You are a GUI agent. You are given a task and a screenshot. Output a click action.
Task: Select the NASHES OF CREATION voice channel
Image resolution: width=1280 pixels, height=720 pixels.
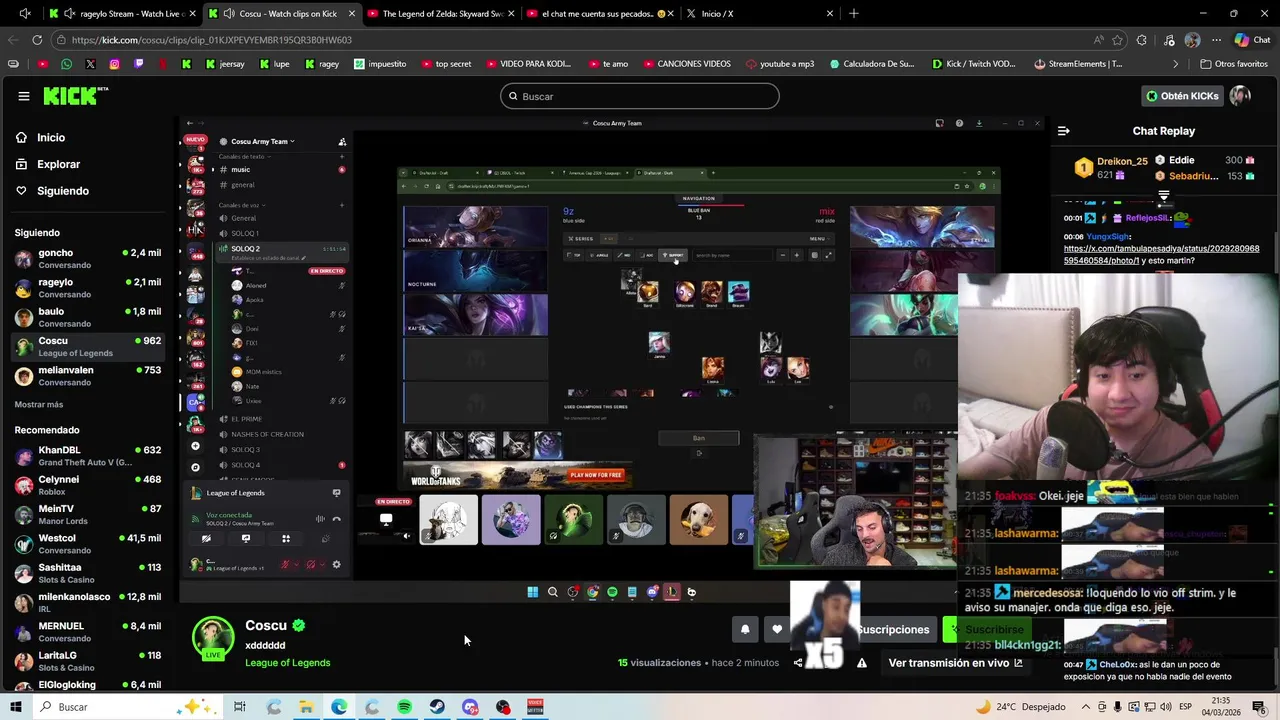pos(267,434)
